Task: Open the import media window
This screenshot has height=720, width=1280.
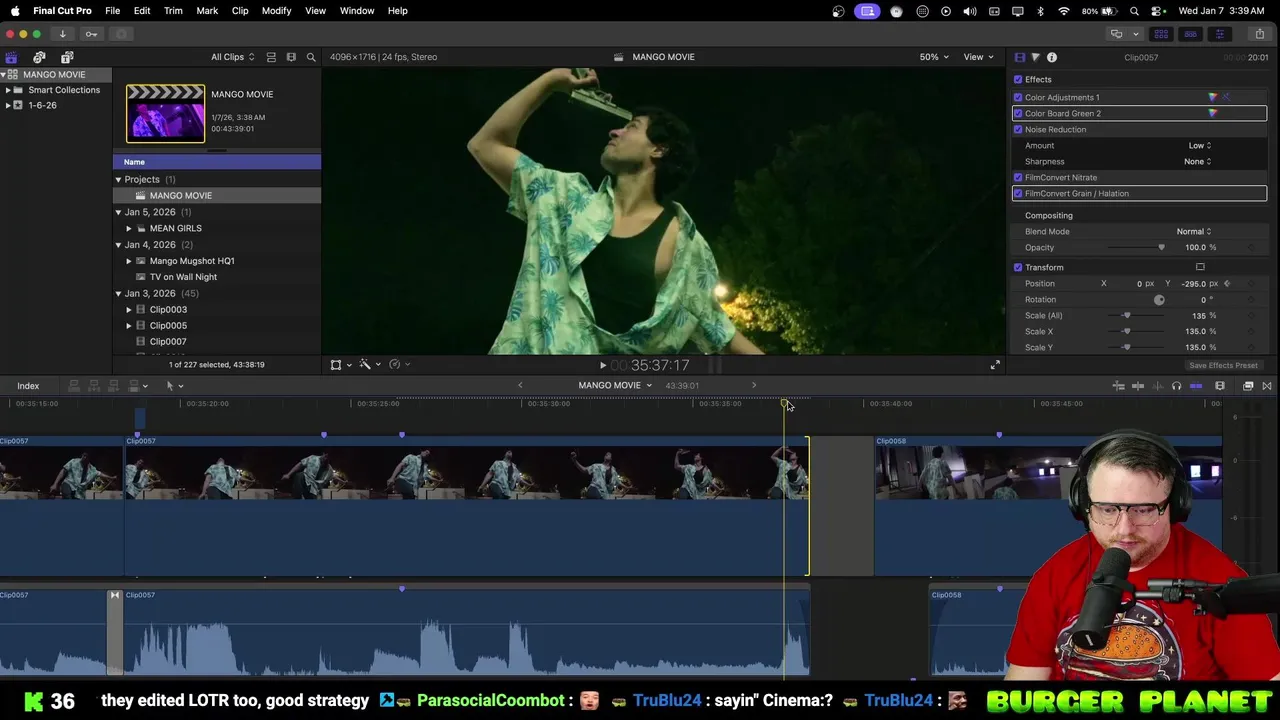Action: point(62,34)
